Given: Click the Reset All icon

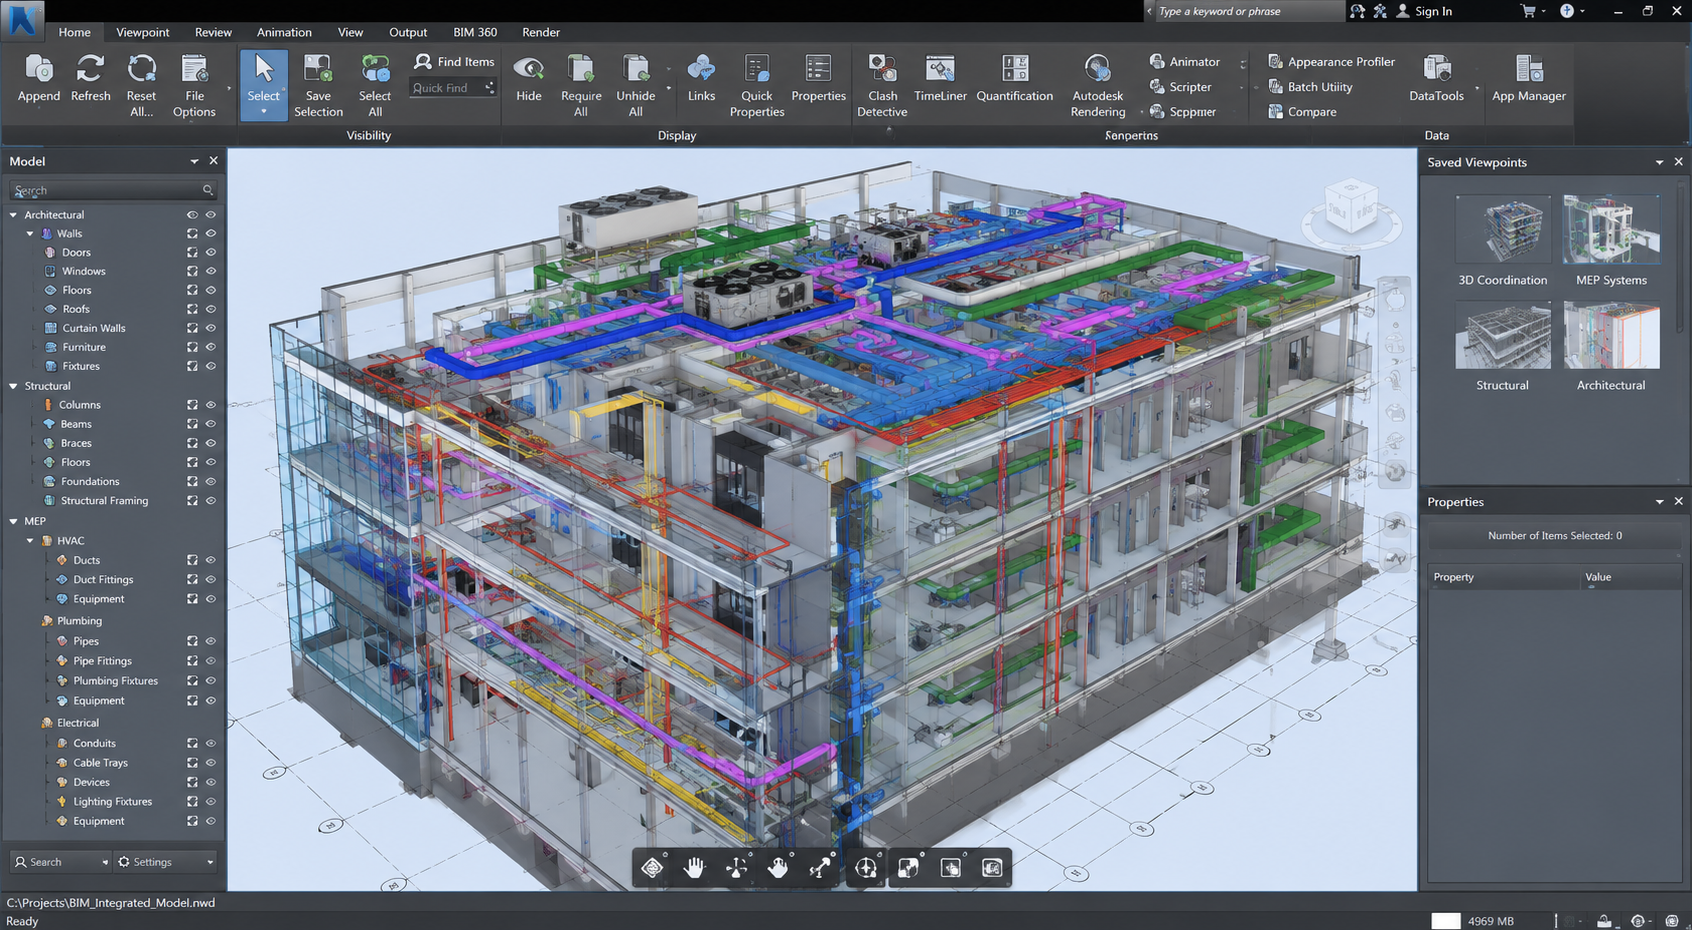Looking at the screenshot, I should coord(141,68).
